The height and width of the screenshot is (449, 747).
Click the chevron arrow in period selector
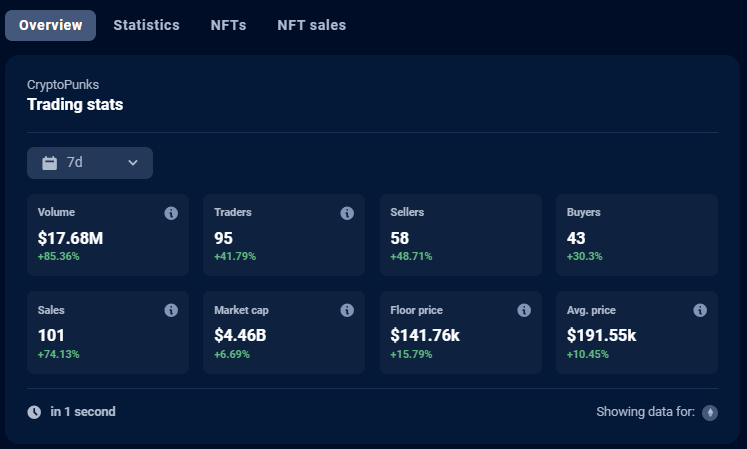pyautogui.click(x=133, y=163)
